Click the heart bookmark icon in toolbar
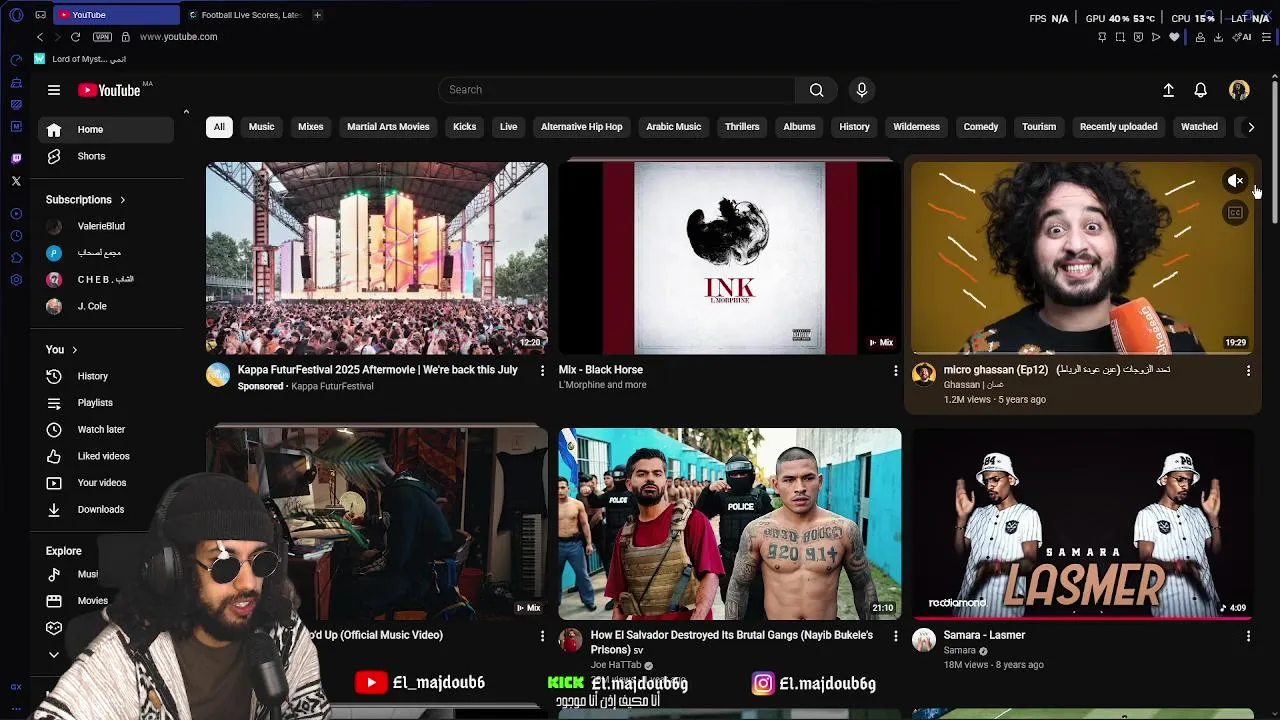Viewport: 1280px width, 720px height. (x=1174, y=37)
